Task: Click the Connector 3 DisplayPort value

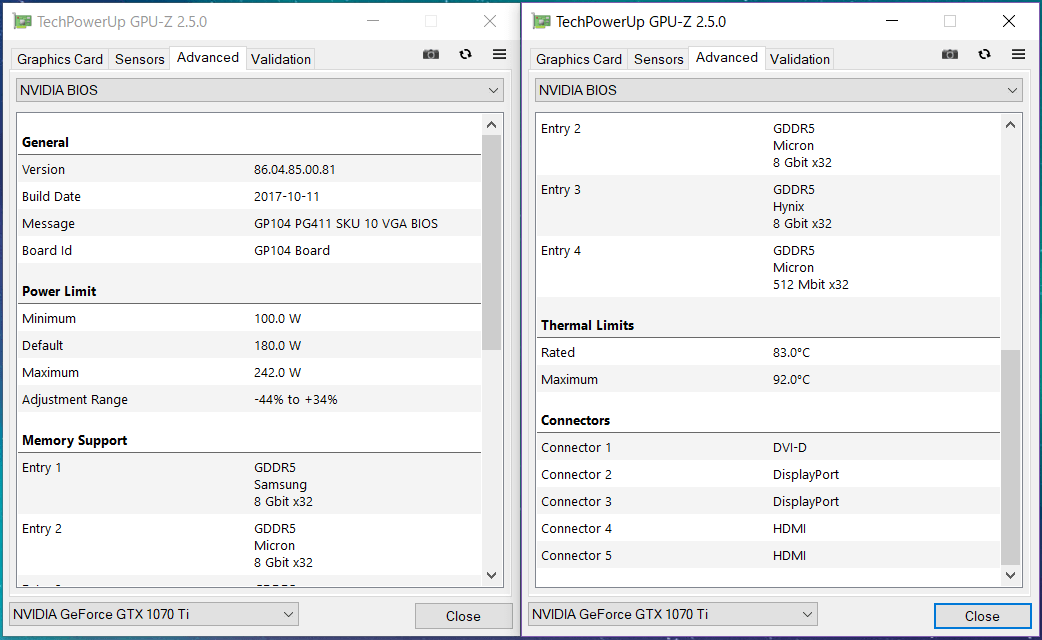Action: point(805,502)
